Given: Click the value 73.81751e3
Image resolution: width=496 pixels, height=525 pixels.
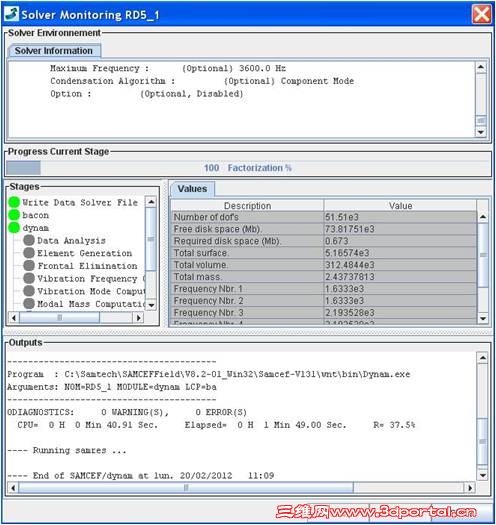Looking at the screenshot, I should (x=350, y=229).
